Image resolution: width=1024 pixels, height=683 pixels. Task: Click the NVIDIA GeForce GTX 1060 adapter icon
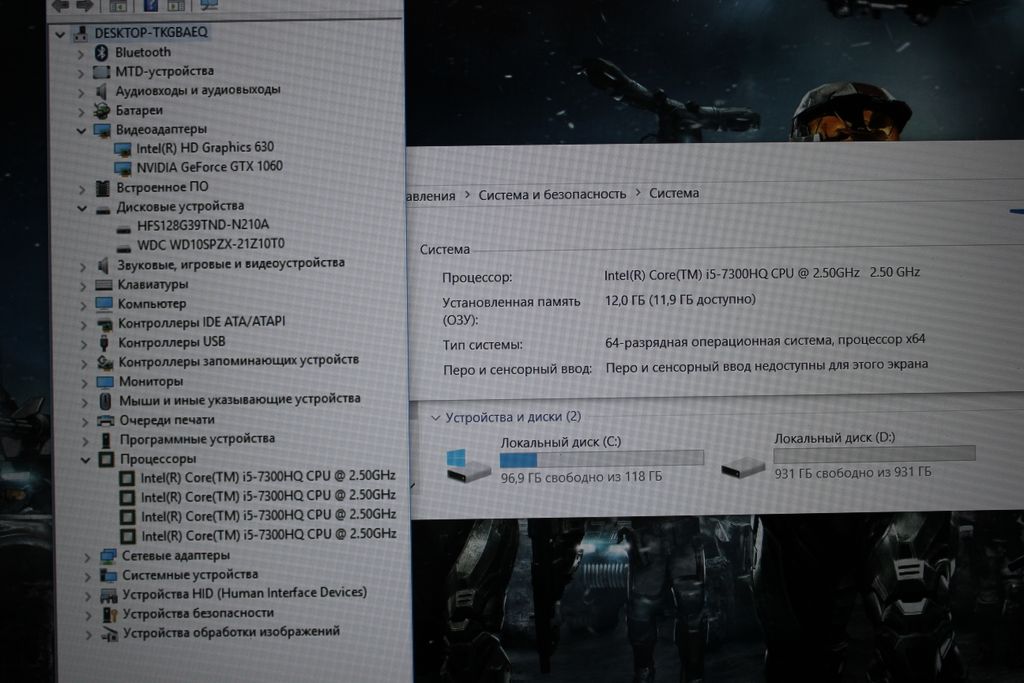pyautogui.click(x=123, y=167)
